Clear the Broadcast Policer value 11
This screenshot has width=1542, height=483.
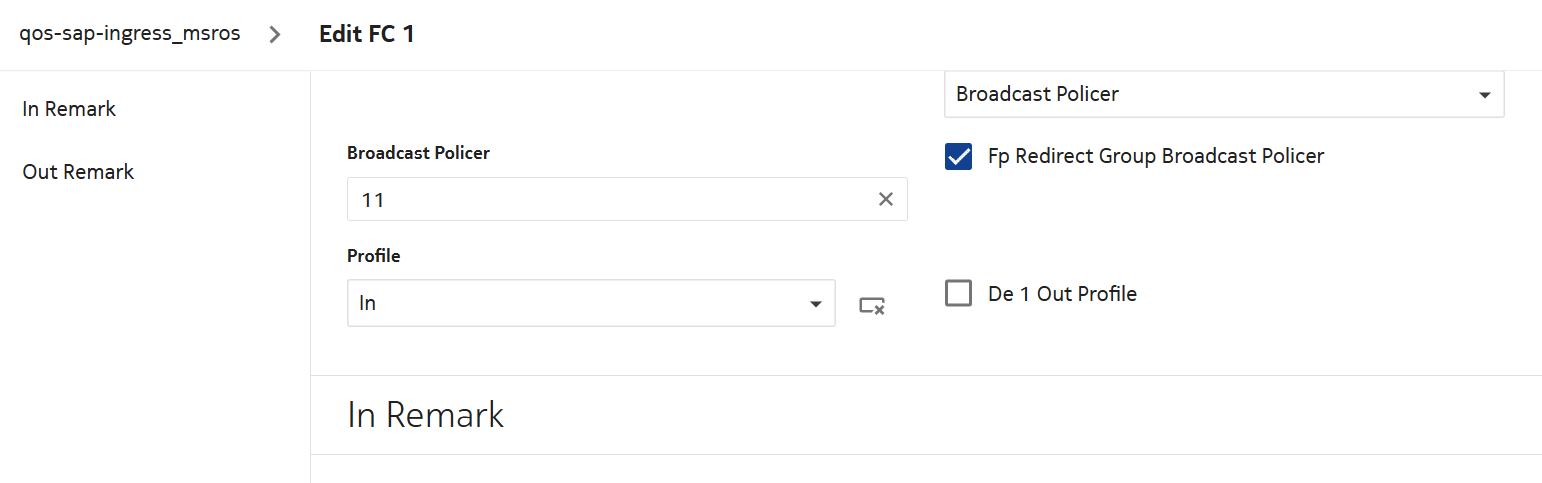885,199
